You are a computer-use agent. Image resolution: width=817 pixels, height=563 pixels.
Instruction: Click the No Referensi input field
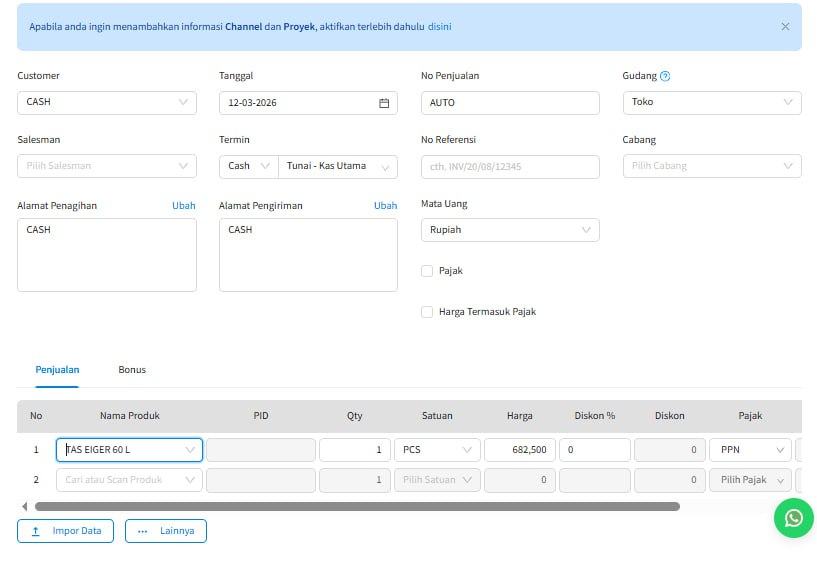coord(510,166)
